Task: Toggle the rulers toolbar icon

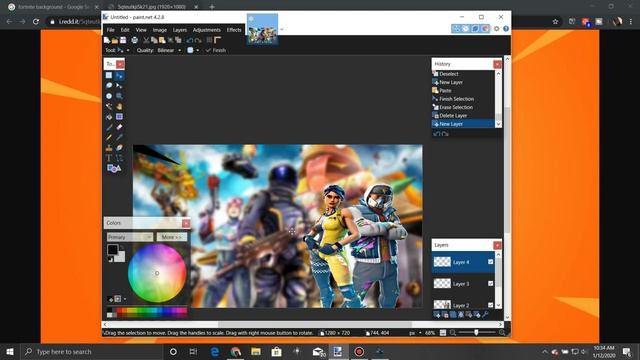Action: 218,40
